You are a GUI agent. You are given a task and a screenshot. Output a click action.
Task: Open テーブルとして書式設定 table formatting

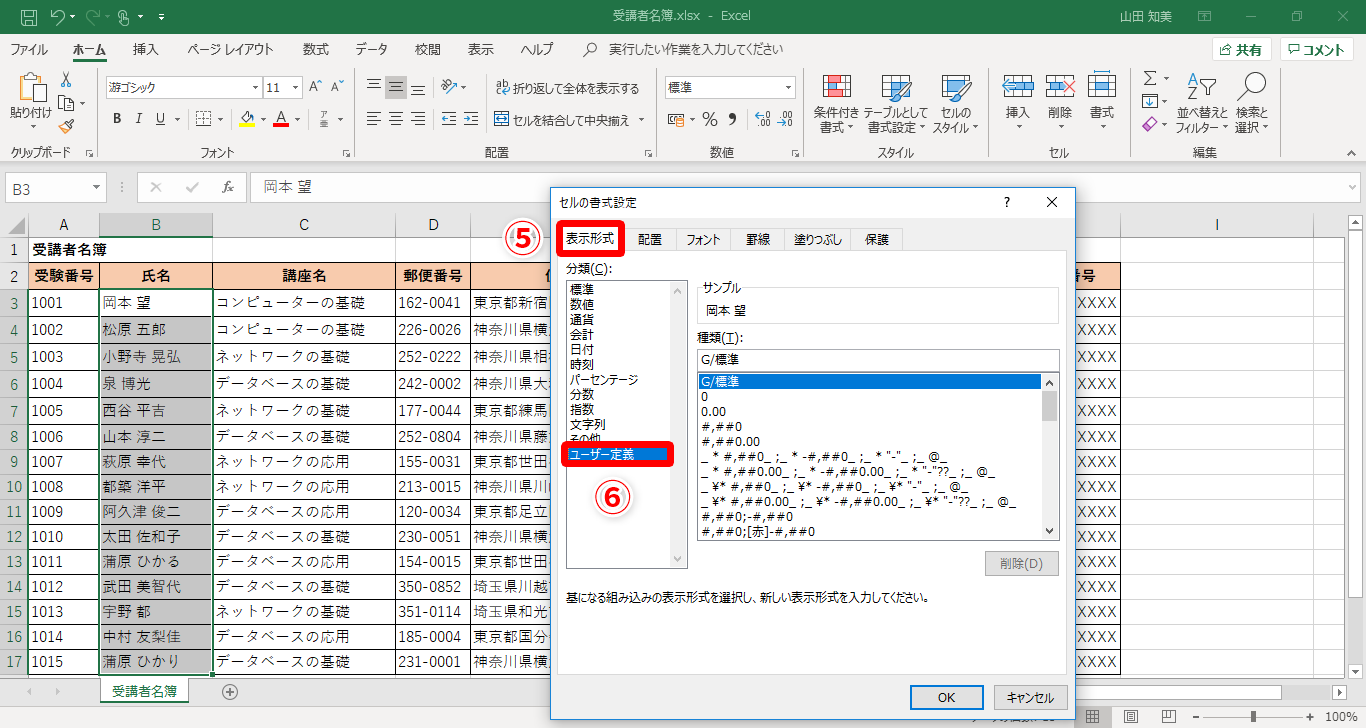[895, 104]
